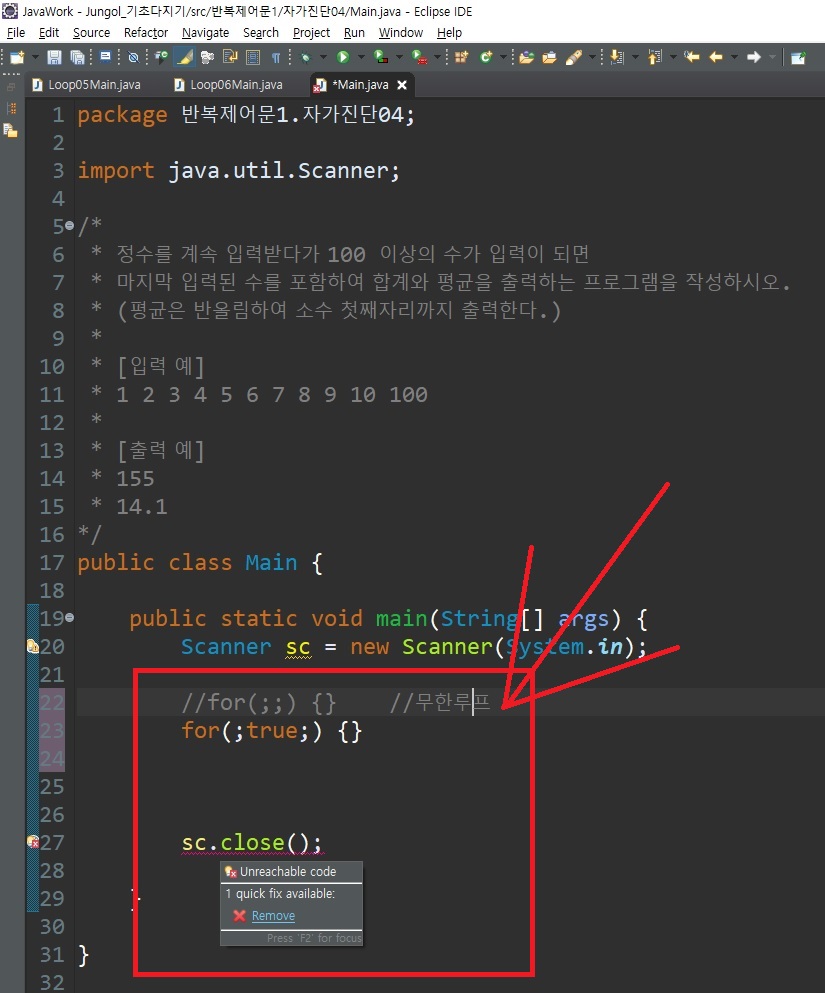The height and width of the screenshot is (993, 825).
Task: Click the Open Task folder icon
Action: point(550,58)
